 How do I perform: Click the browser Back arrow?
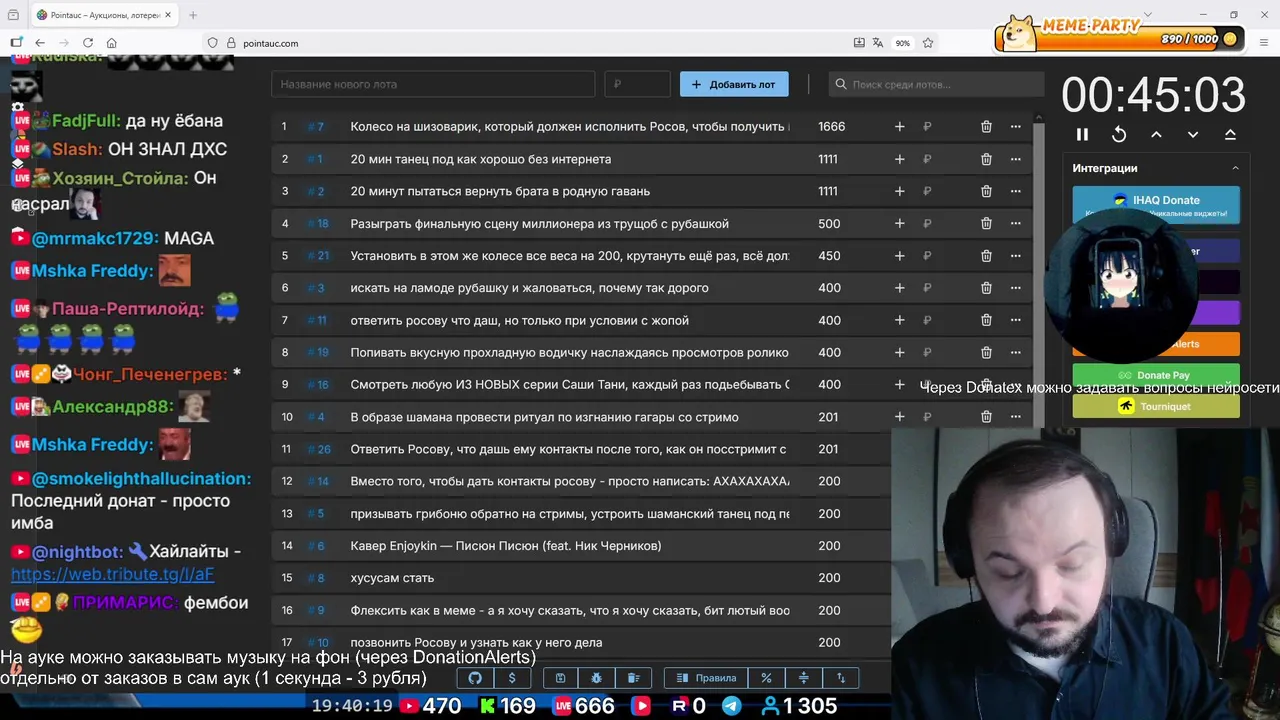pos(40,43)
